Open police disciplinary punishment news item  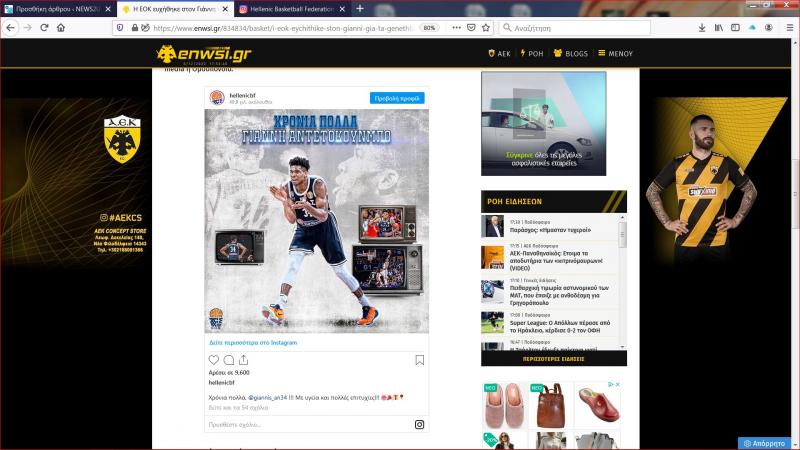[559, 295]
